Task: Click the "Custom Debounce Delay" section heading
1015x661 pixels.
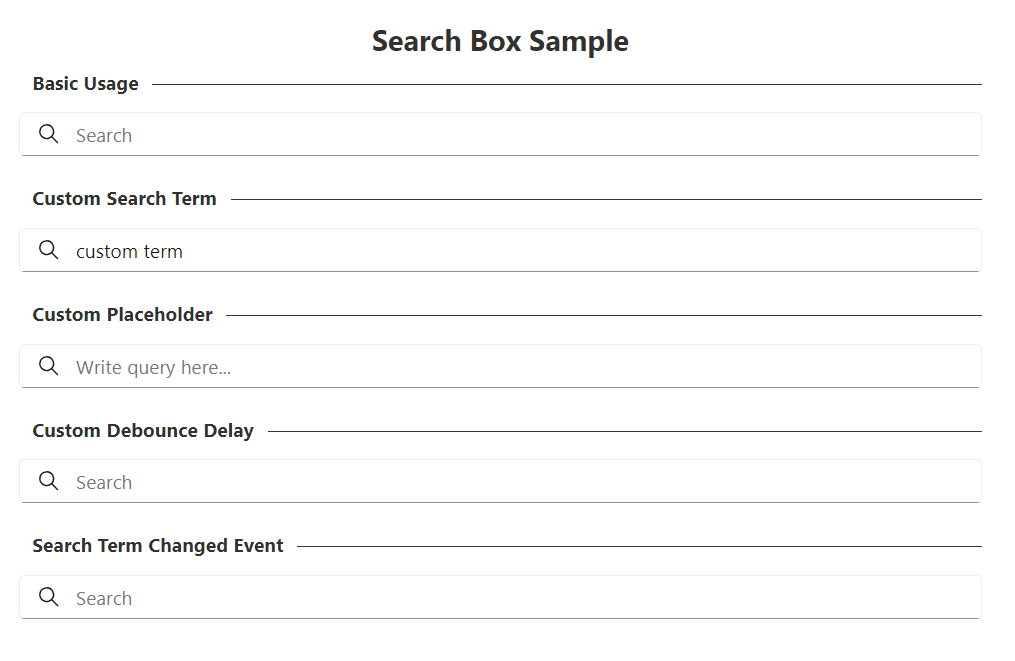Action: pyautogui.click(x=143, y=431)
